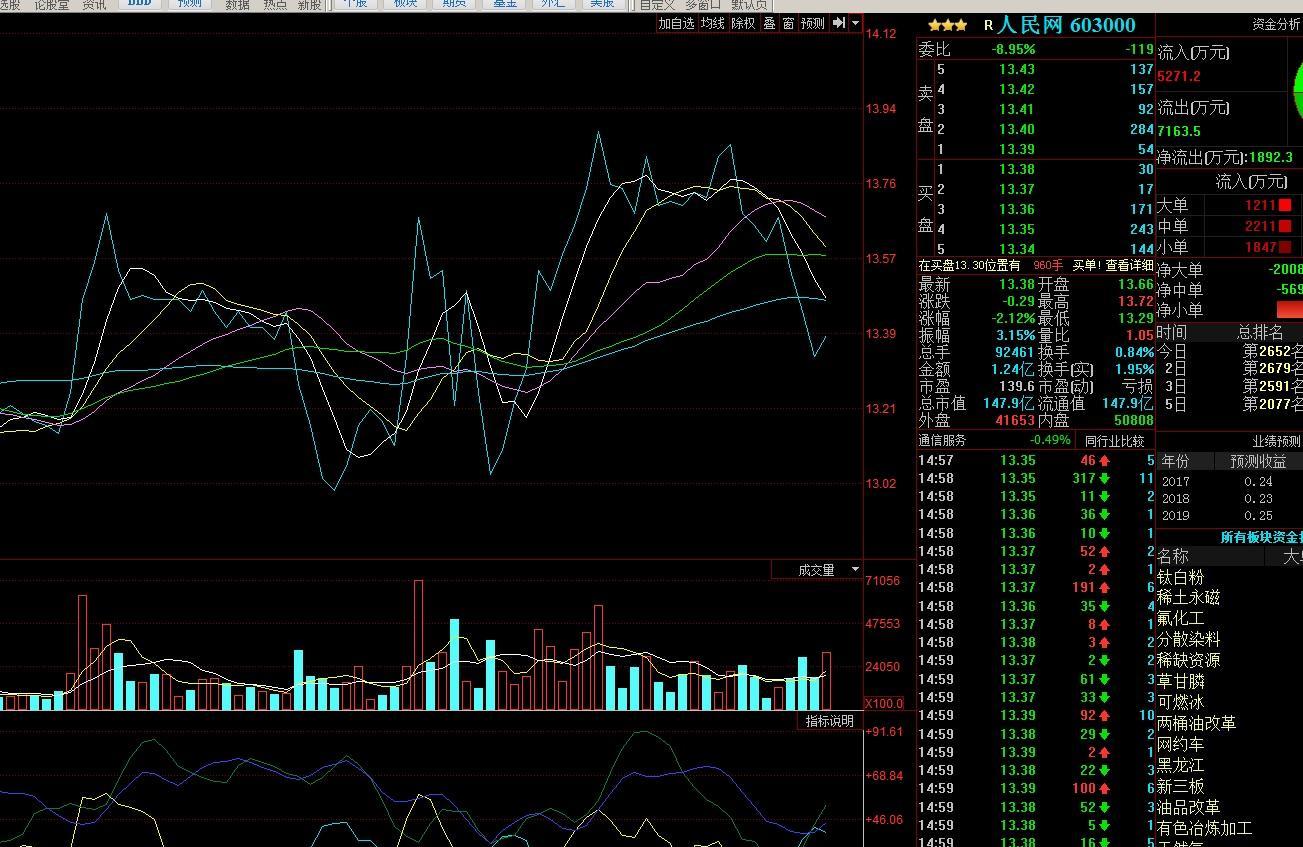Toggle the 均线 moving average lines
Screen dimensions: 1303x847
click(712, 23)
